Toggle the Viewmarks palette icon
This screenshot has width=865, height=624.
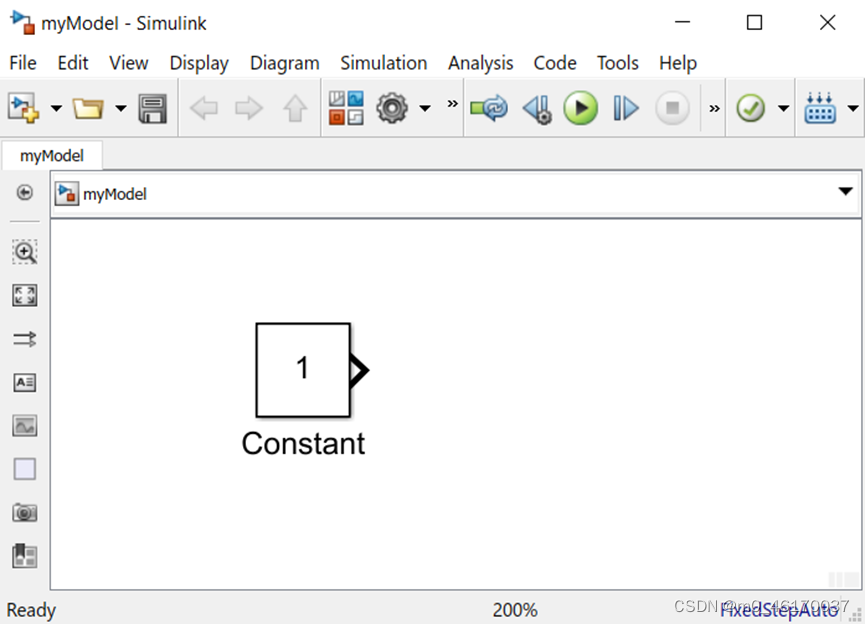click(x=25, y=556)
